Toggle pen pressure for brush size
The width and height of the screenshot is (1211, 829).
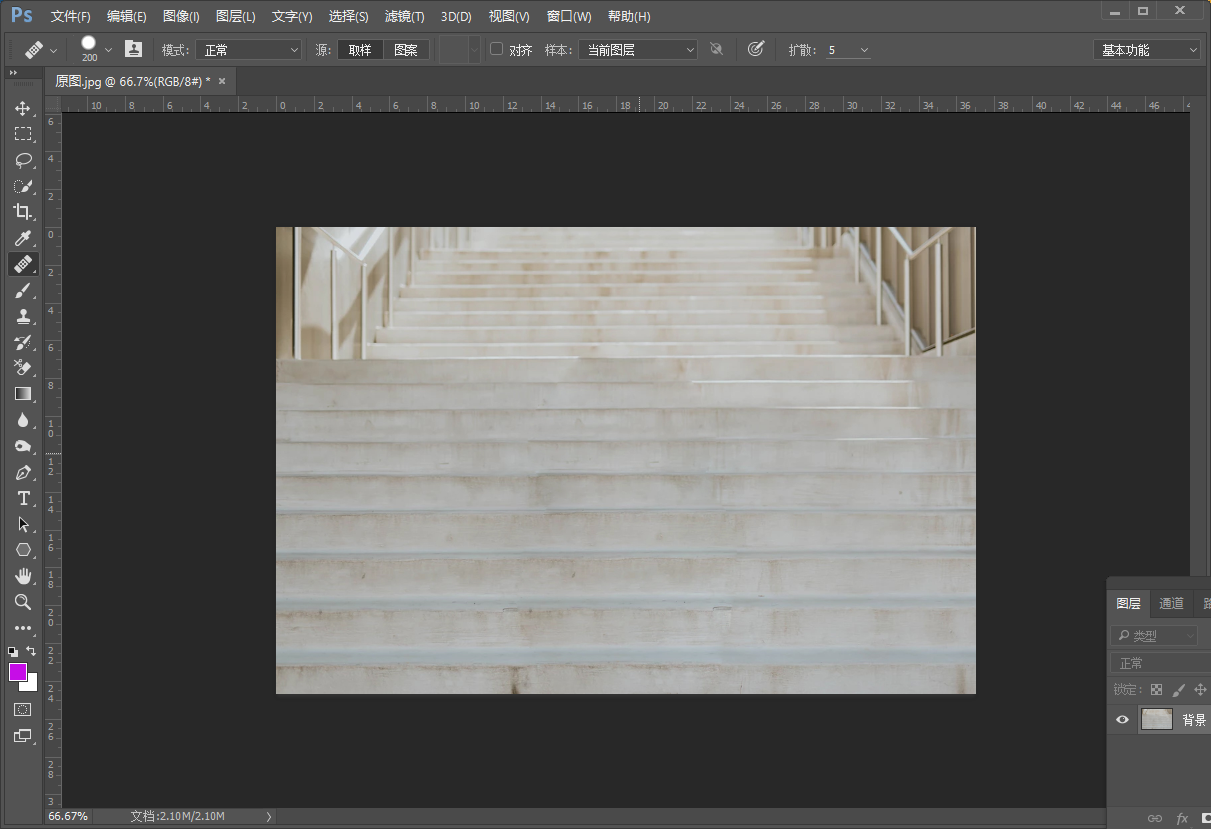tap(756, 49)
